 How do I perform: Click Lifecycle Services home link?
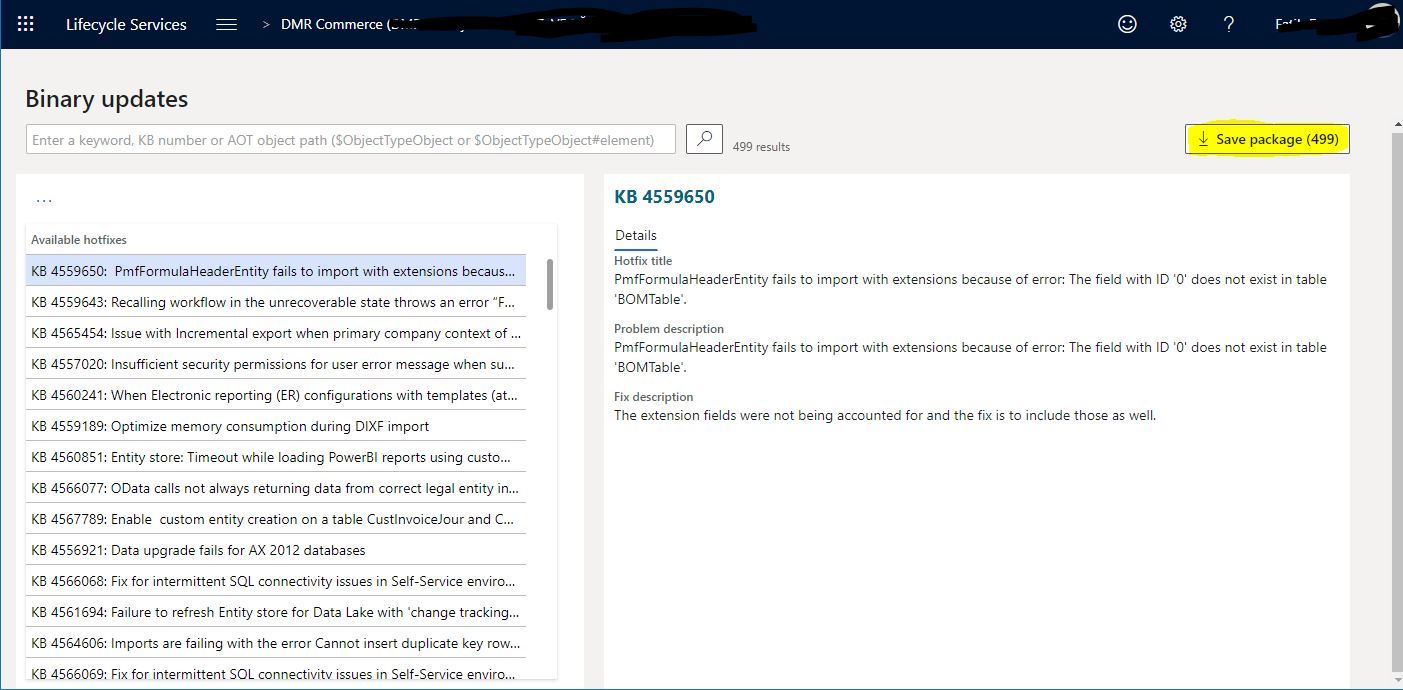(126, 24)
